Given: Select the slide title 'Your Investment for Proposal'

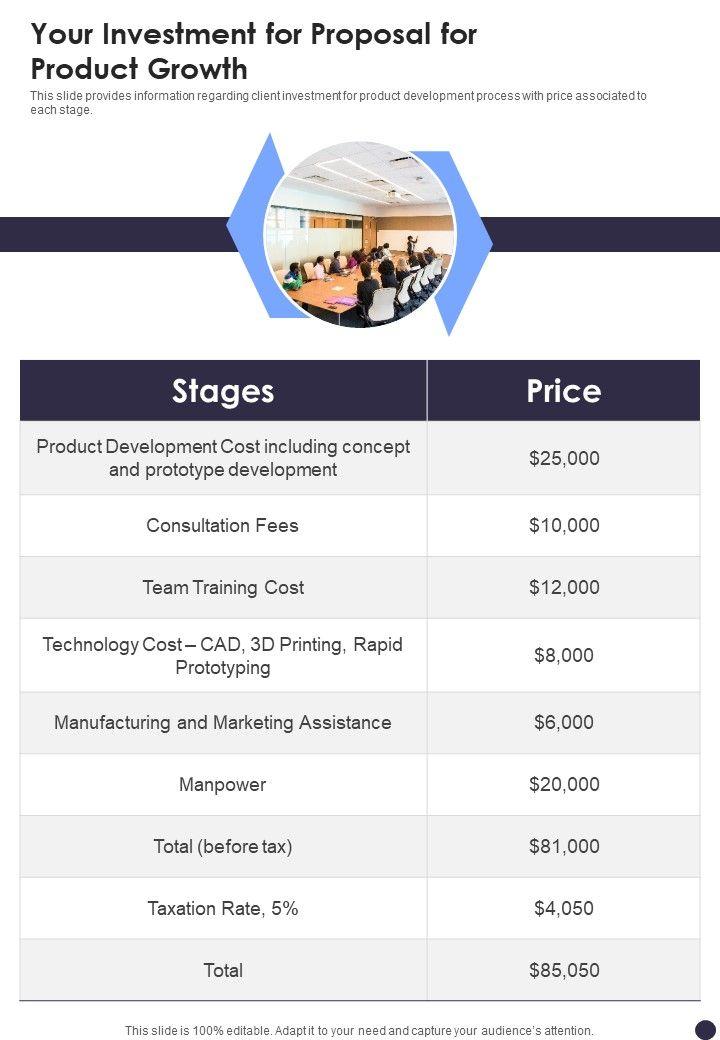Looking at the screenshot, I should point(254,51).
